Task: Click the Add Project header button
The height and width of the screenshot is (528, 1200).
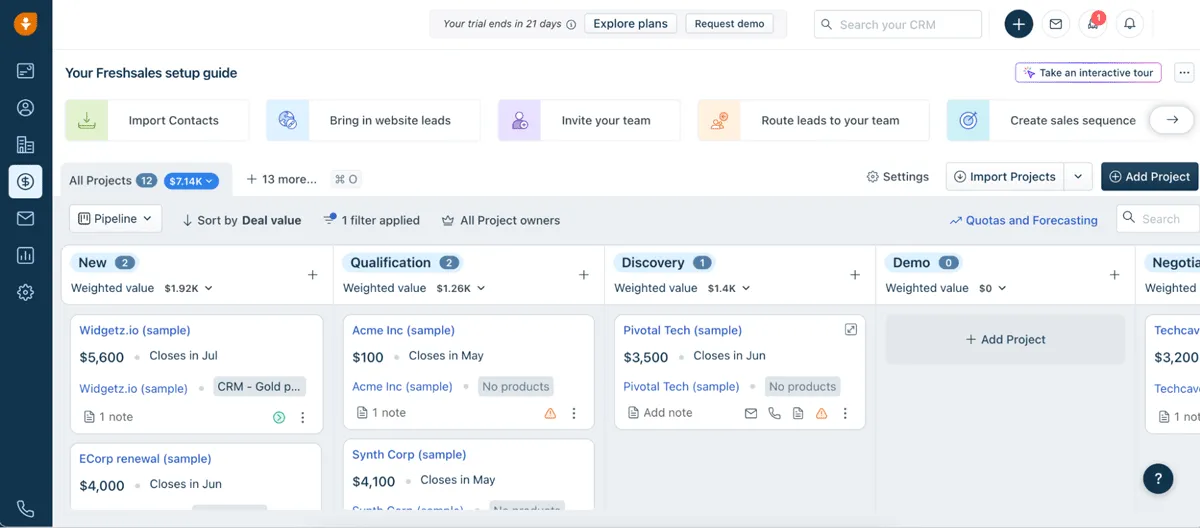Action: pos(1149,176)
